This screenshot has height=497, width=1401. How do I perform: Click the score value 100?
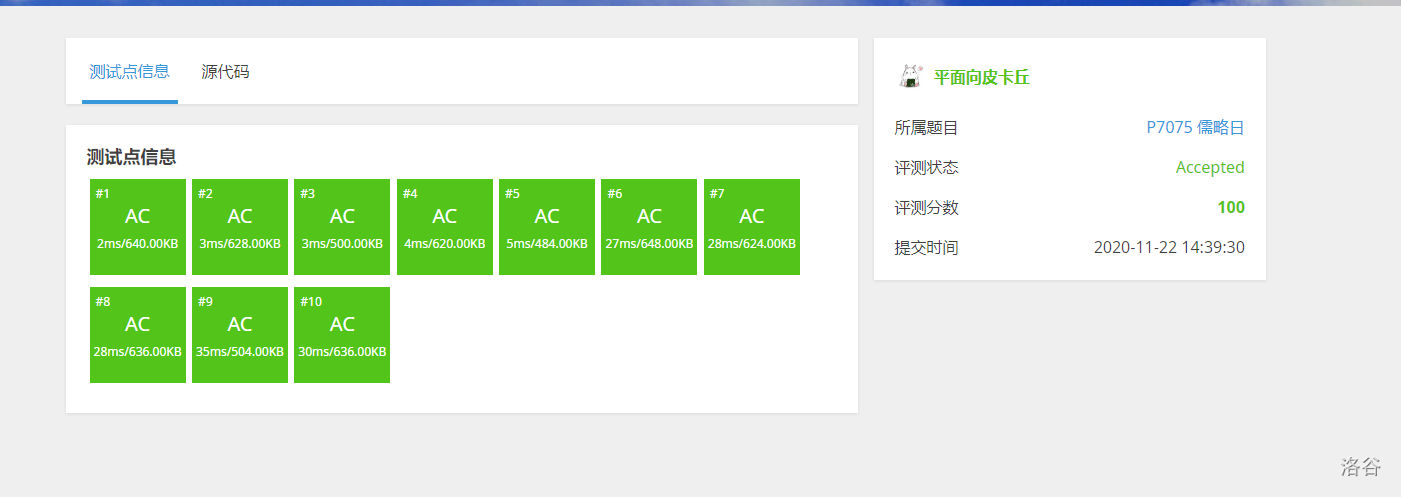[1230, 208]
